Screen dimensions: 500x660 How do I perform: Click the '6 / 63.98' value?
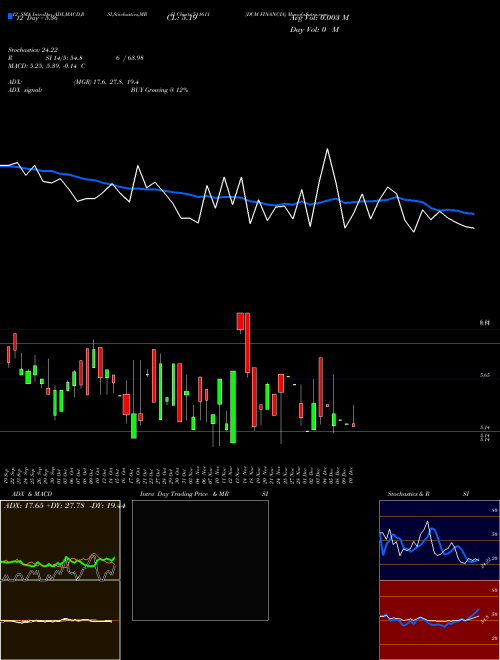[130, 58]
